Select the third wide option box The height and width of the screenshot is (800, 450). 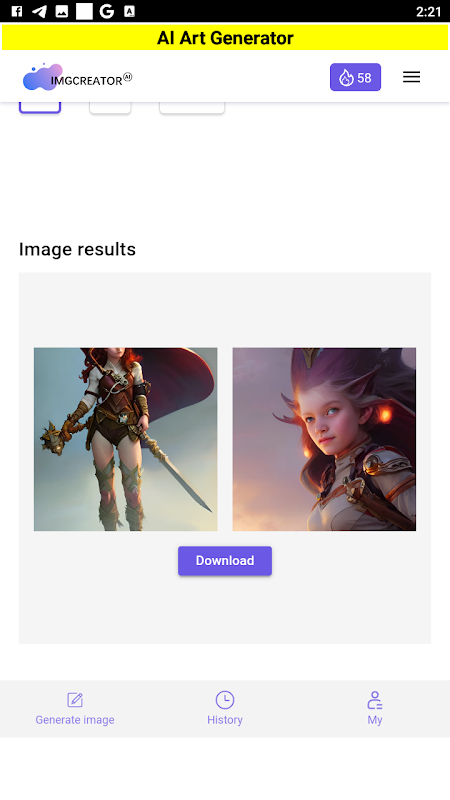pos(192,107)
